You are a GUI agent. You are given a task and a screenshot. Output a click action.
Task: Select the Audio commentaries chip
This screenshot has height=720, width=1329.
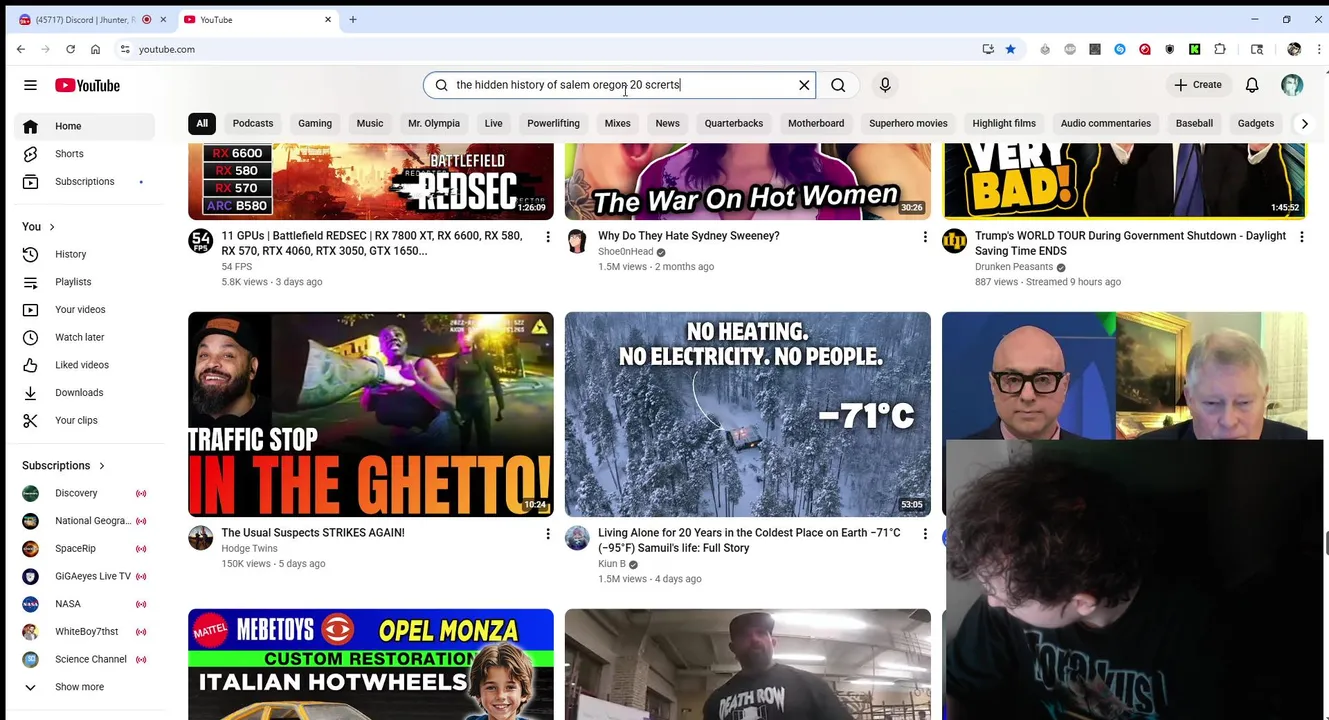1106,123
